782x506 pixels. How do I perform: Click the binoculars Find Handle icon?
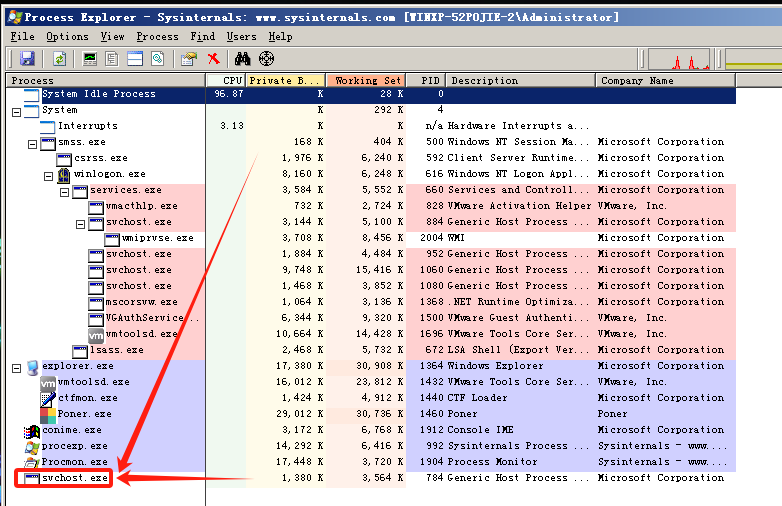[x=242, y=59]
